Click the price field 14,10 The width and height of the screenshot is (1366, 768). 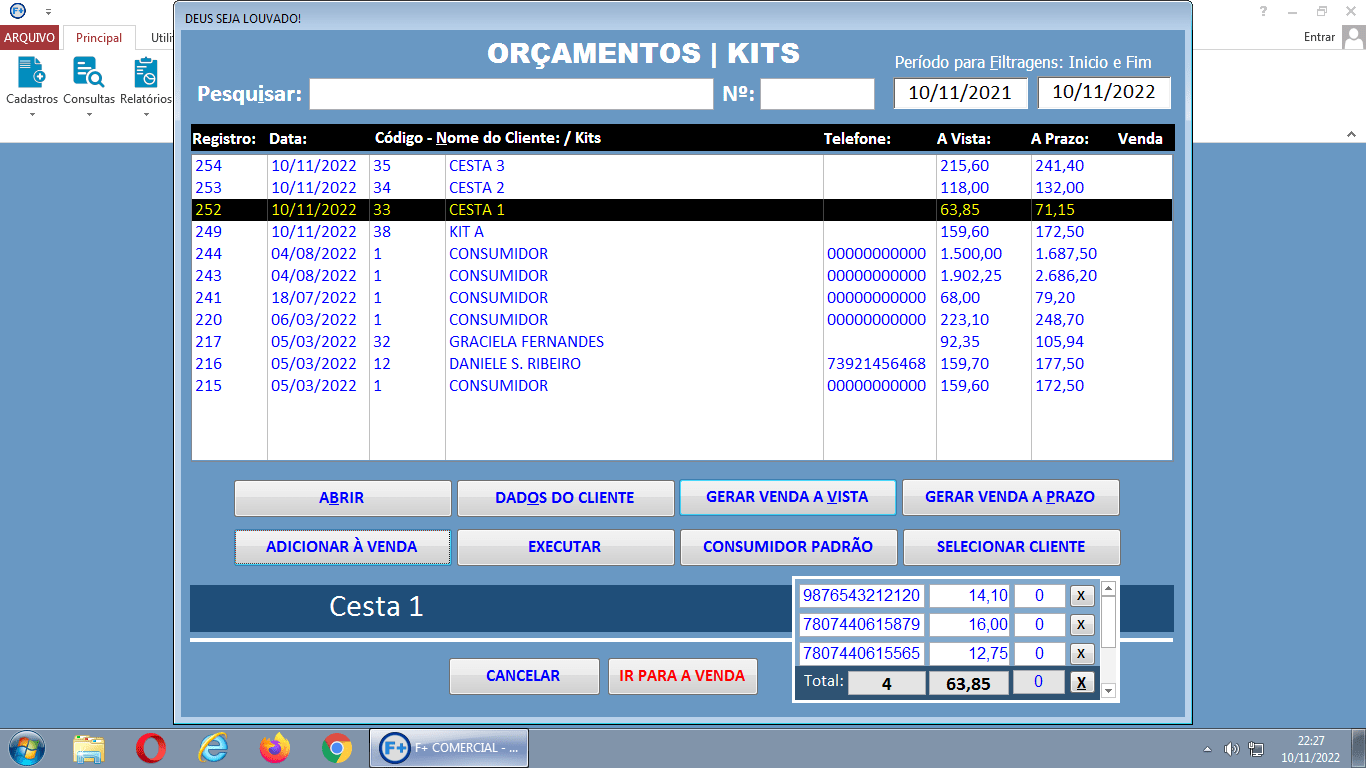click(x=970, y=596)
